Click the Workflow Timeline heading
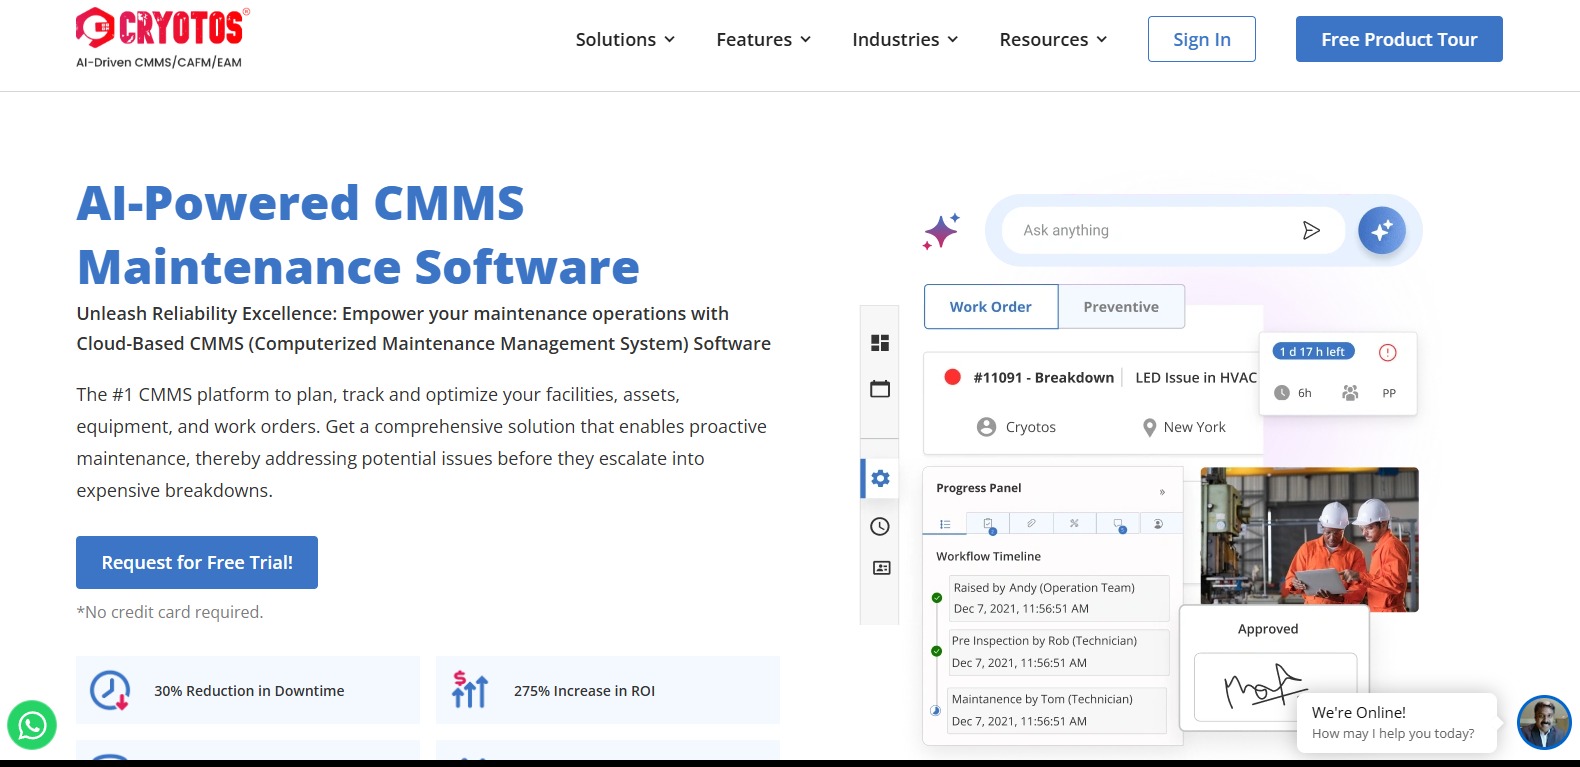1580x767 pixels. click(988, 556)
